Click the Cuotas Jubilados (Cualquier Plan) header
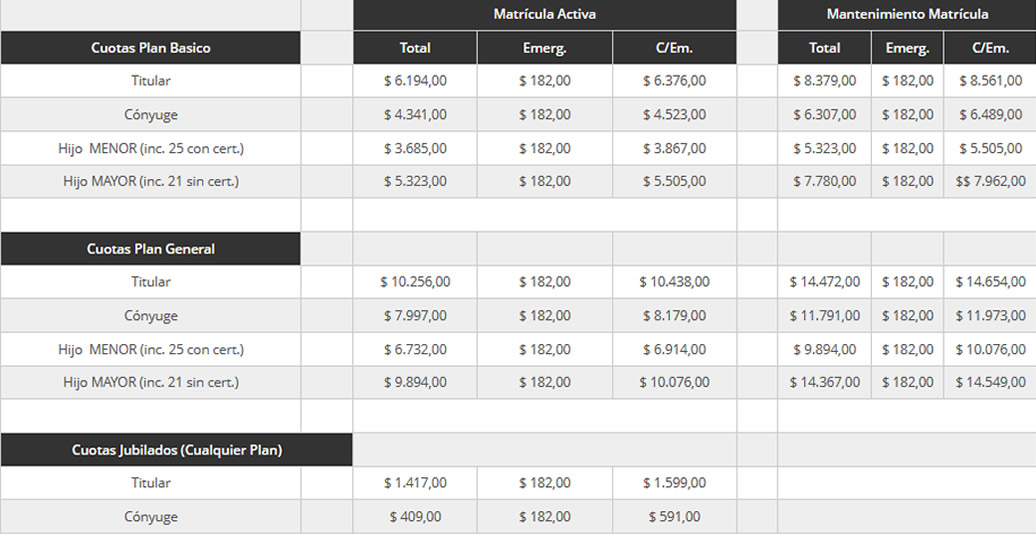The height and width of the screenshot is (534, 1036). tap(176, 450)
